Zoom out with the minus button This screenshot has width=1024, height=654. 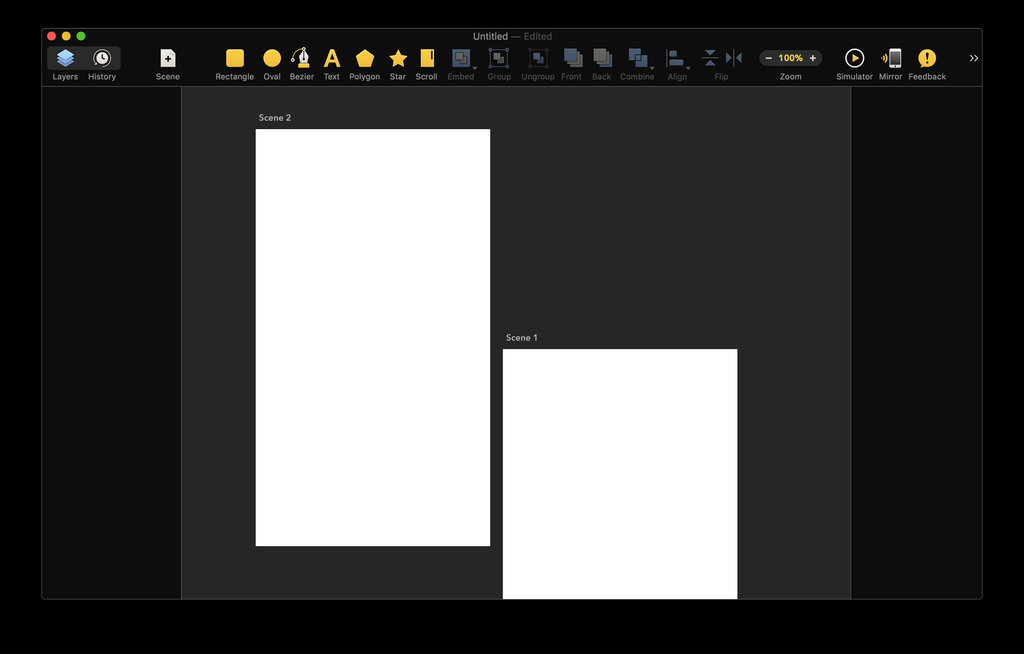[768, 59]
